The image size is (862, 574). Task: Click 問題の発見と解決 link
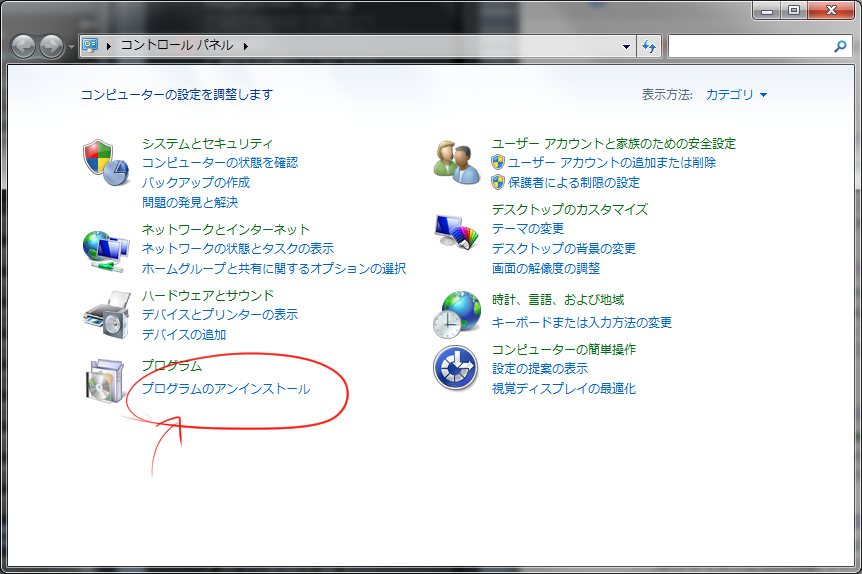tap(190, 202)
